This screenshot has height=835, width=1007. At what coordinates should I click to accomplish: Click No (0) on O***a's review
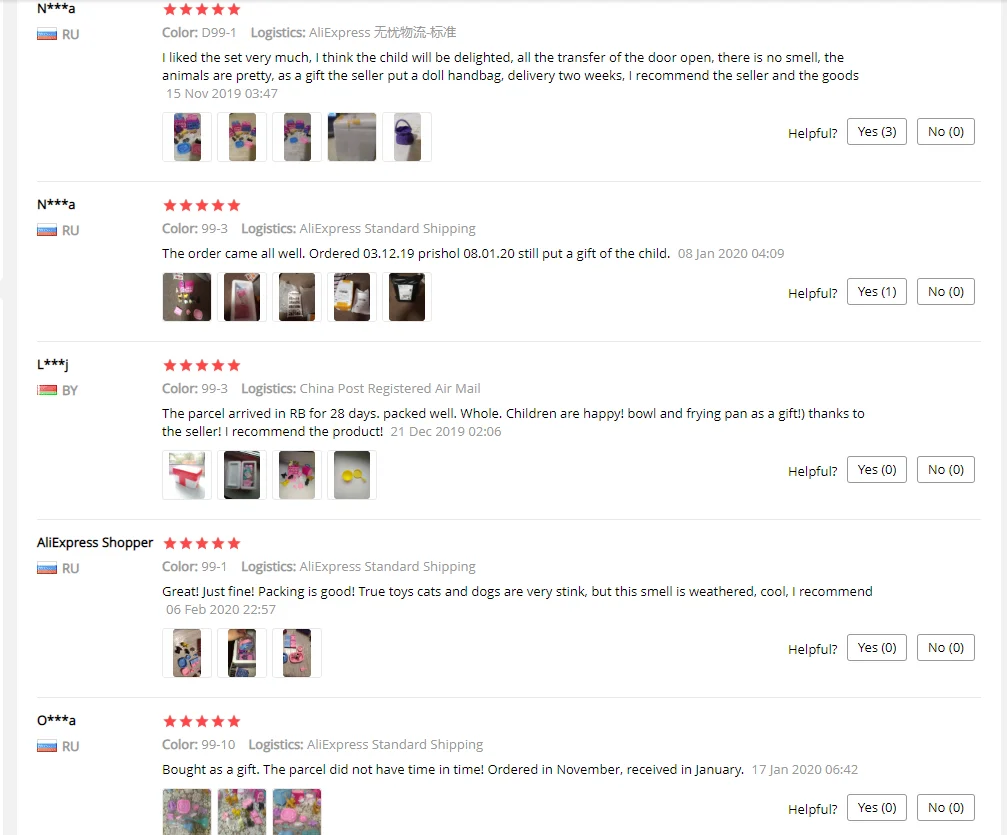pyautogui.click(x=945, y=807)
